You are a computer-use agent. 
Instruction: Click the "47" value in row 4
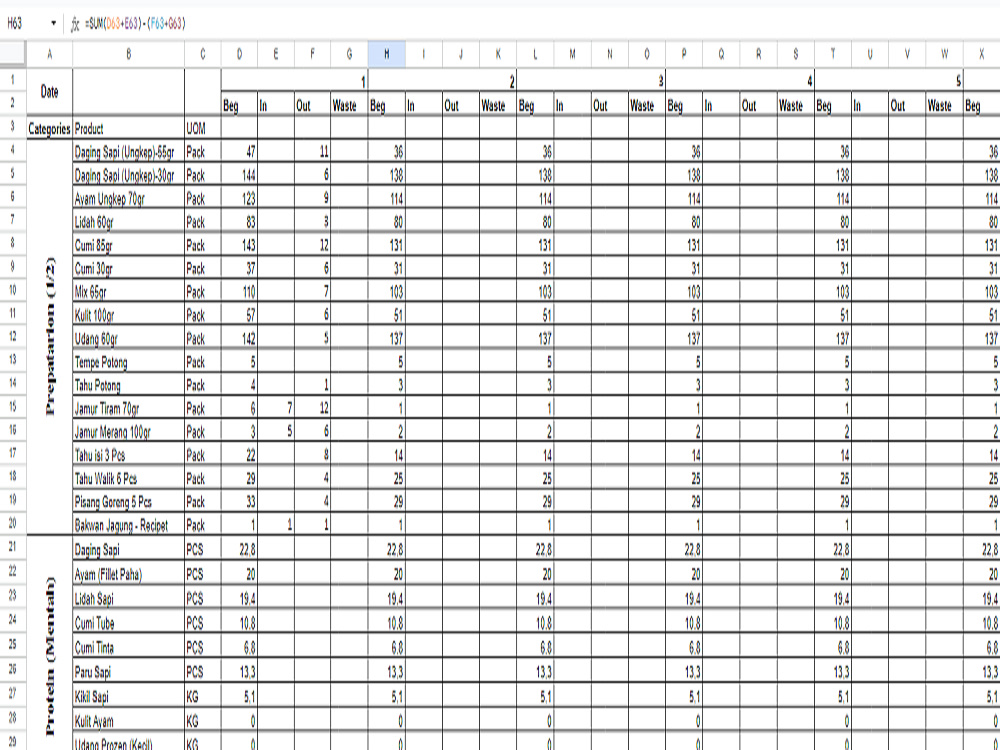point(239,152)
